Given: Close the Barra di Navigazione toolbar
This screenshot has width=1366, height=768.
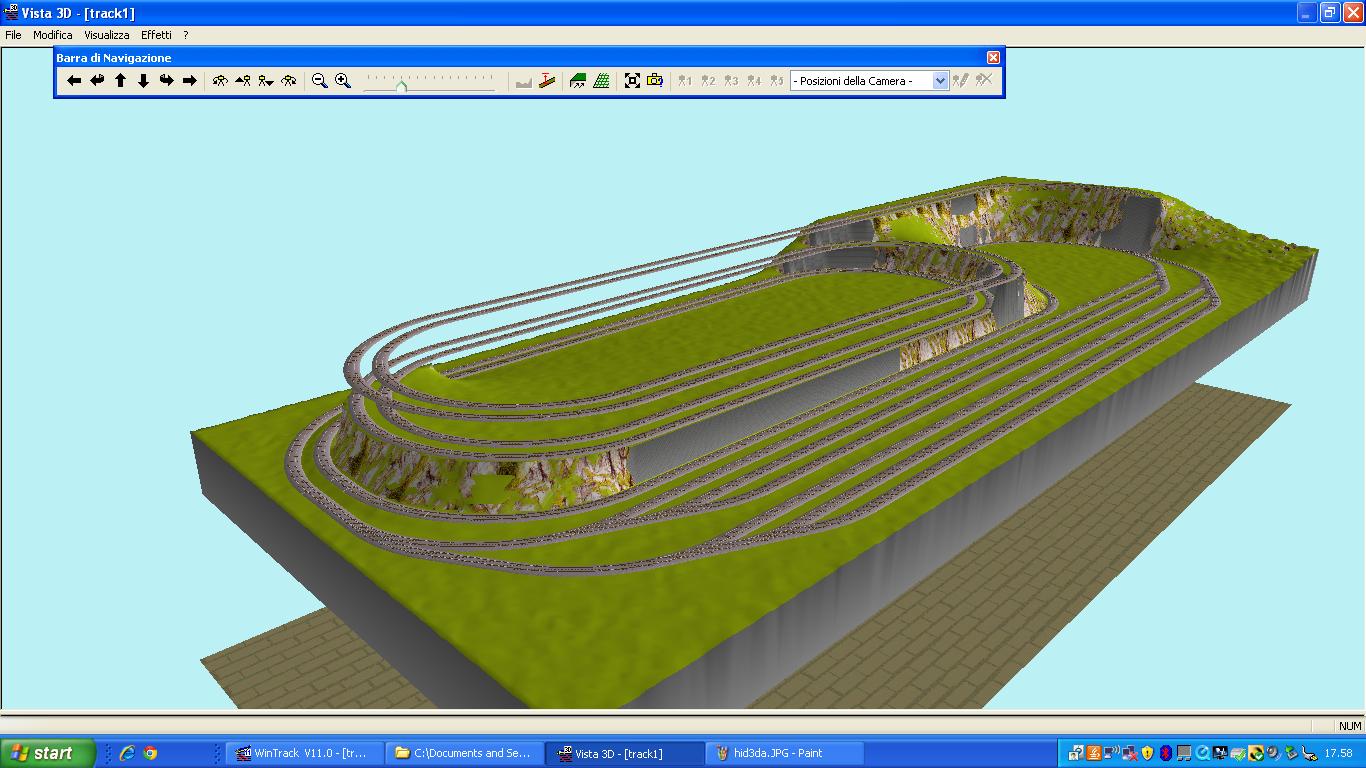Looking at the screenshot, I should pyautogui.click(x=993, y=58).
